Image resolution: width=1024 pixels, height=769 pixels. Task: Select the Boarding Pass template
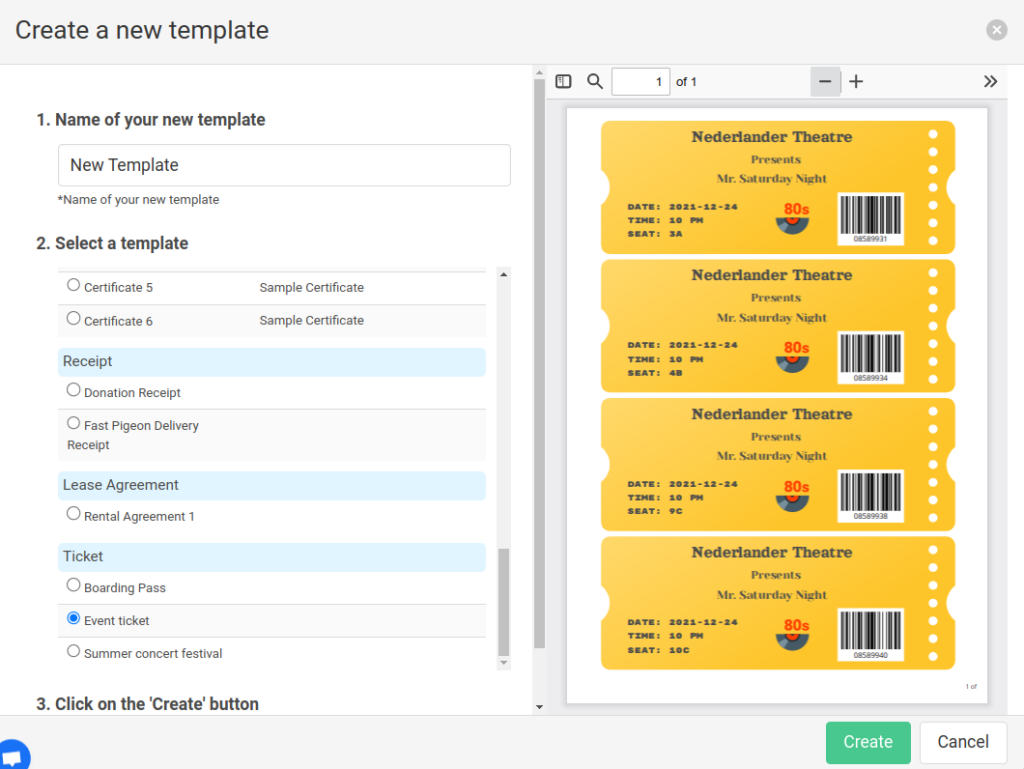tap(73, 585)
